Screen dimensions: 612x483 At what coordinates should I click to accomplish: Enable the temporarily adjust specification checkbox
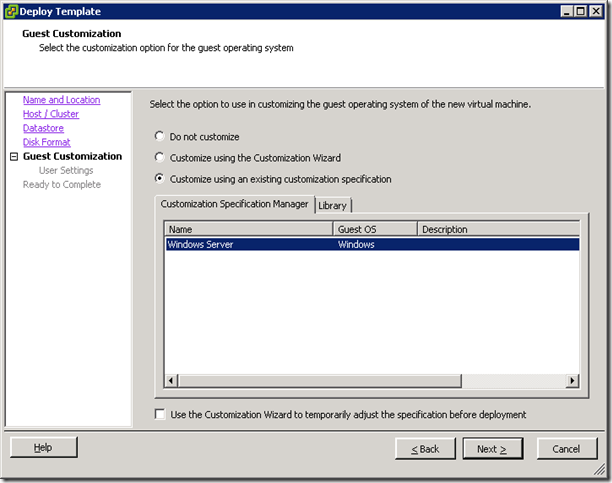160,414
